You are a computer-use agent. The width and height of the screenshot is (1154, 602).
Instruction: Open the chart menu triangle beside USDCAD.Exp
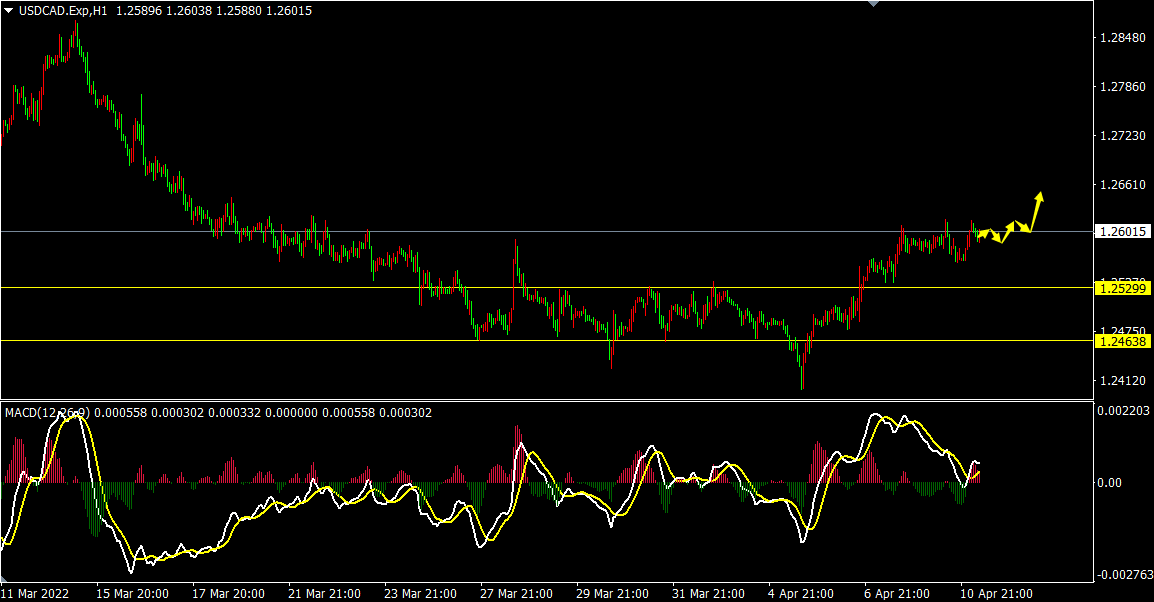tap(9, 10)
